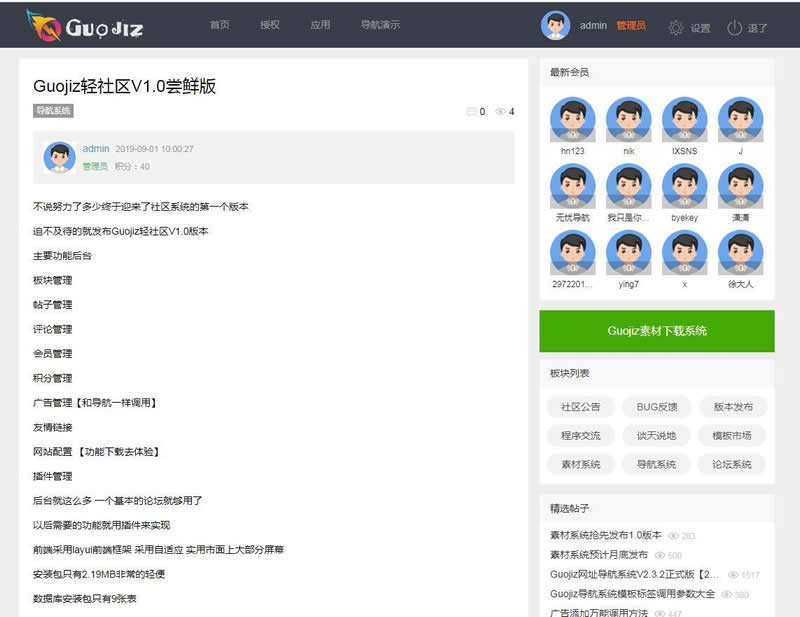Select the 社区公告 board tag
This screenshot has width=800, height=617.
580,407
